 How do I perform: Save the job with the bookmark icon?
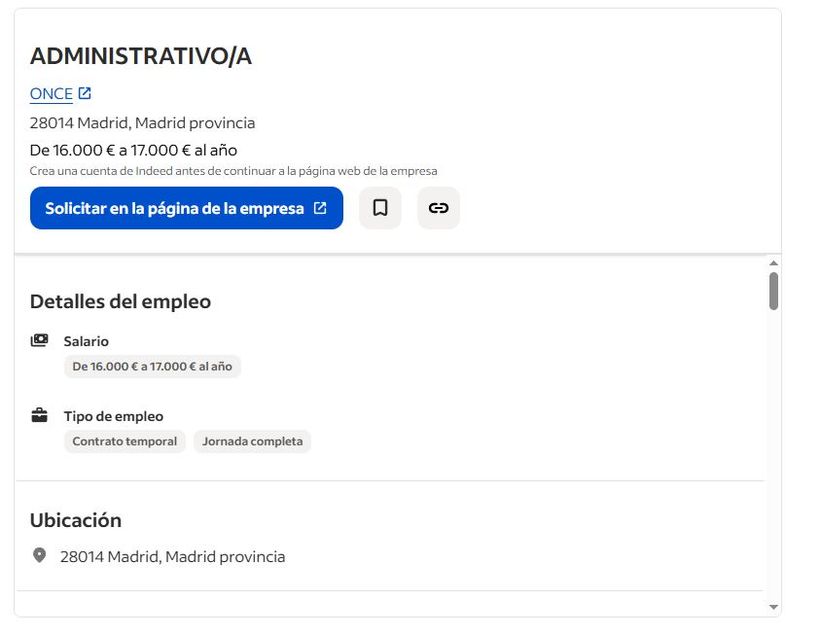point(380,208)
